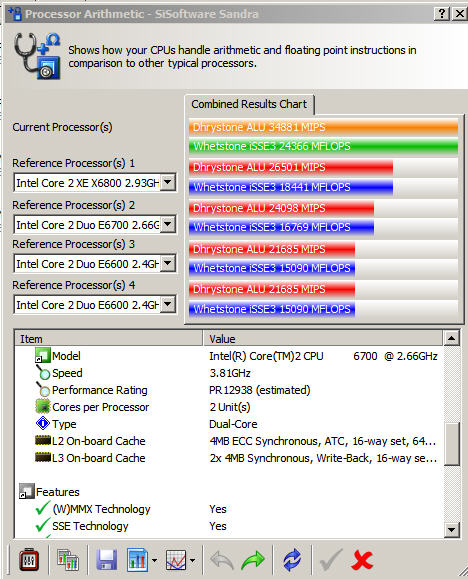Open Reference Processor 2 dropdown arrow
468x579 pixels.
coord(168,224)
